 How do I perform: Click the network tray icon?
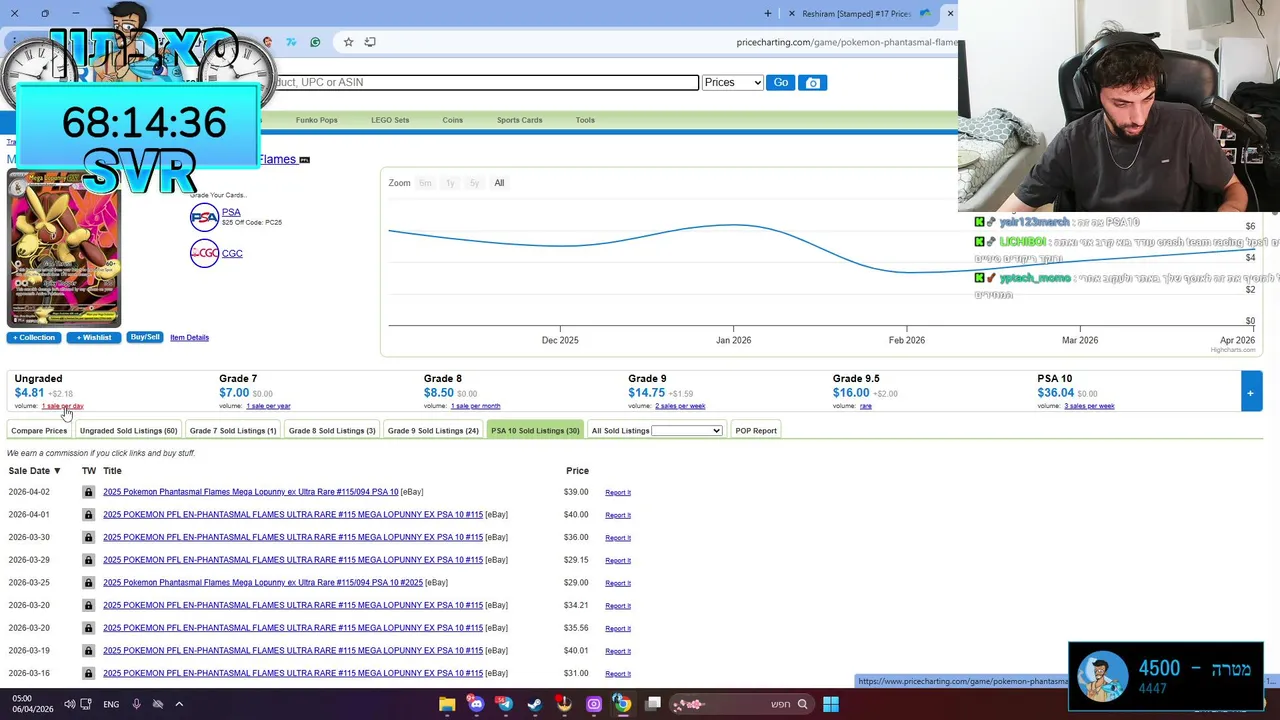pyautogui.click(x=86, y=704)
